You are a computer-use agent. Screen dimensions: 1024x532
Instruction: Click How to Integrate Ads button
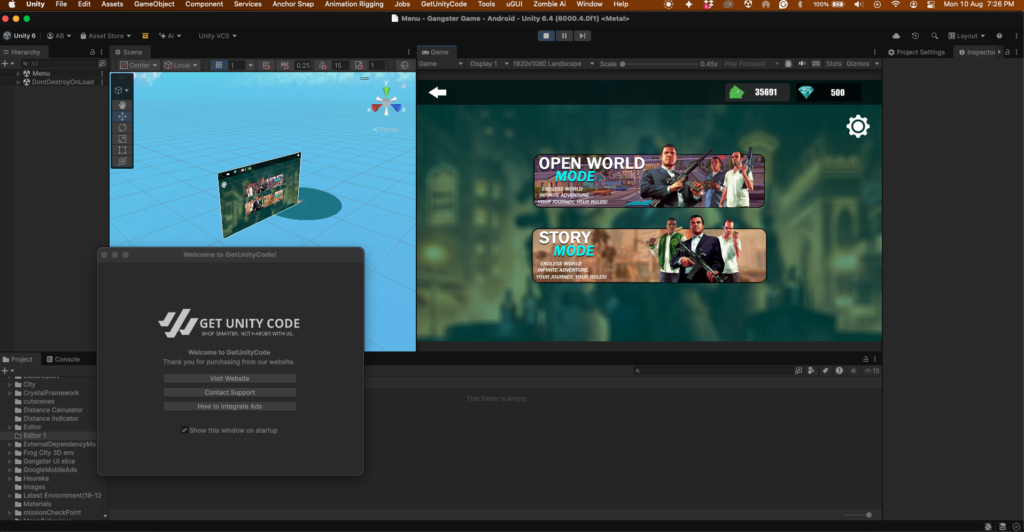tap(229, 406)
